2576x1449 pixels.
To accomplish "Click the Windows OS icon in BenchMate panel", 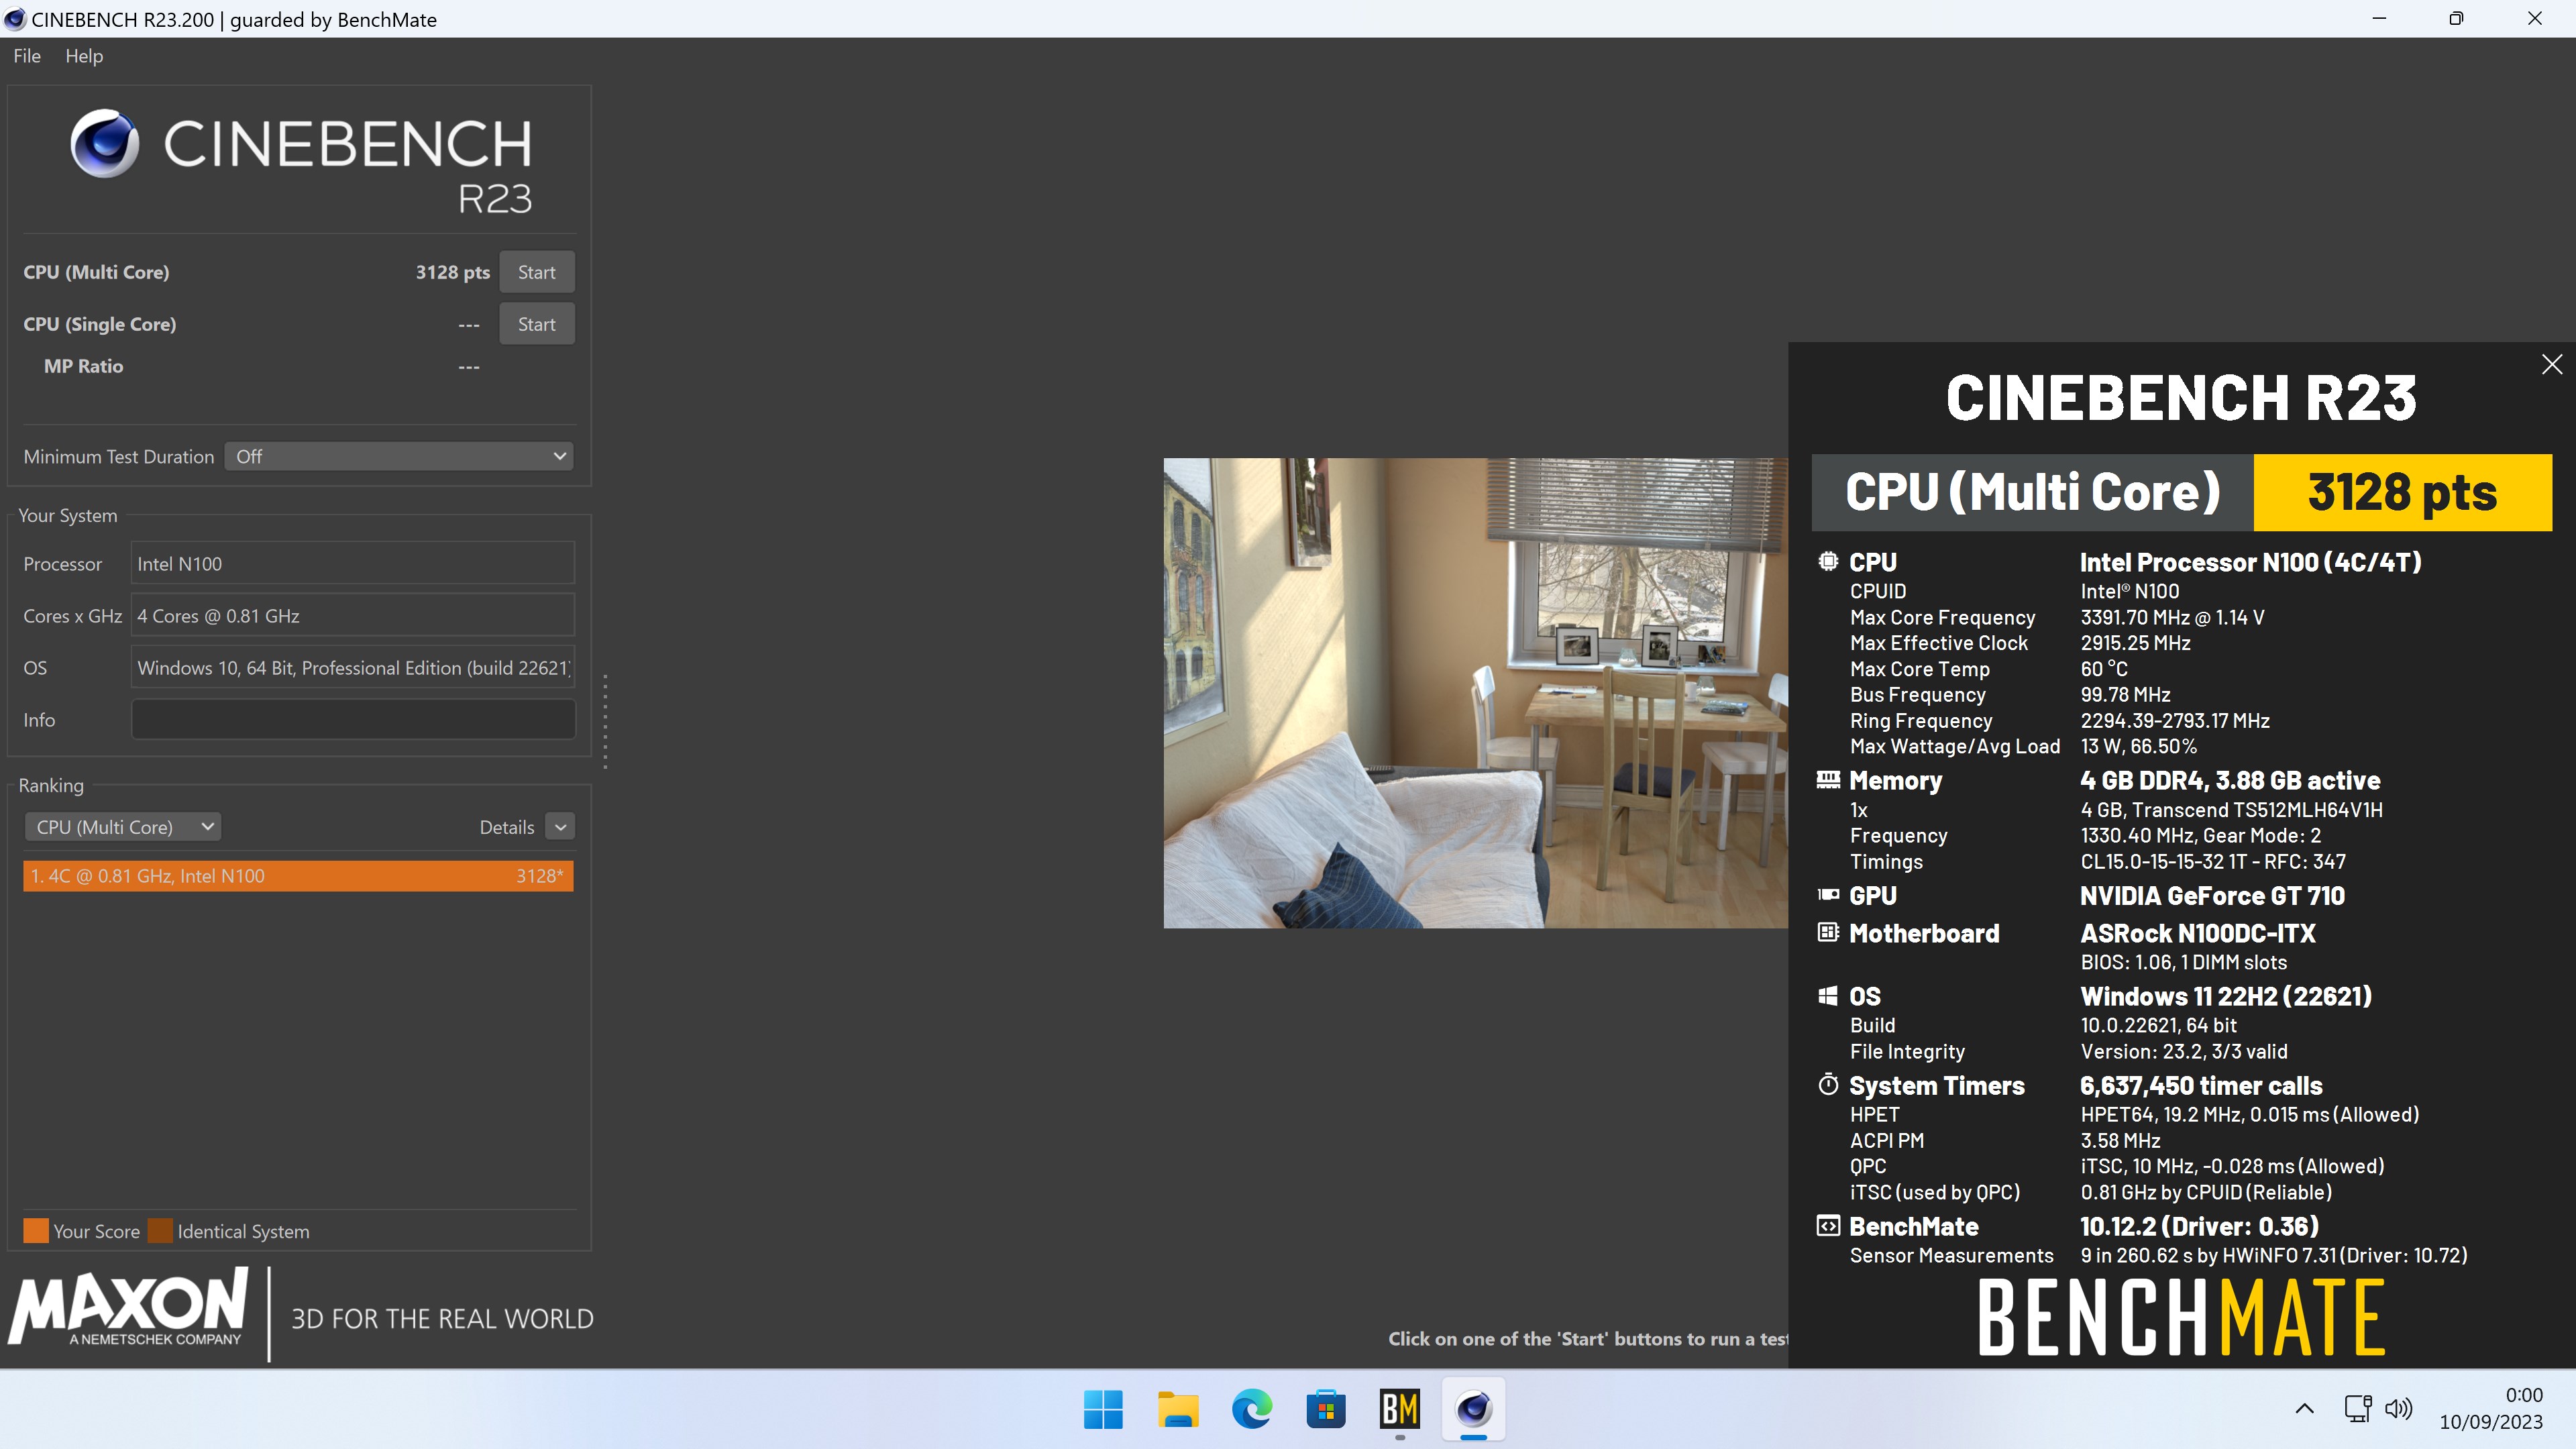I will pos(1828,996).
